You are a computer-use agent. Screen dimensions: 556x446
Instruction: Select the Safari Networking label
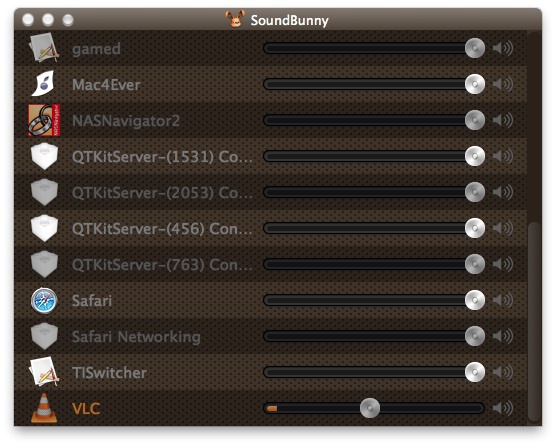136,337
